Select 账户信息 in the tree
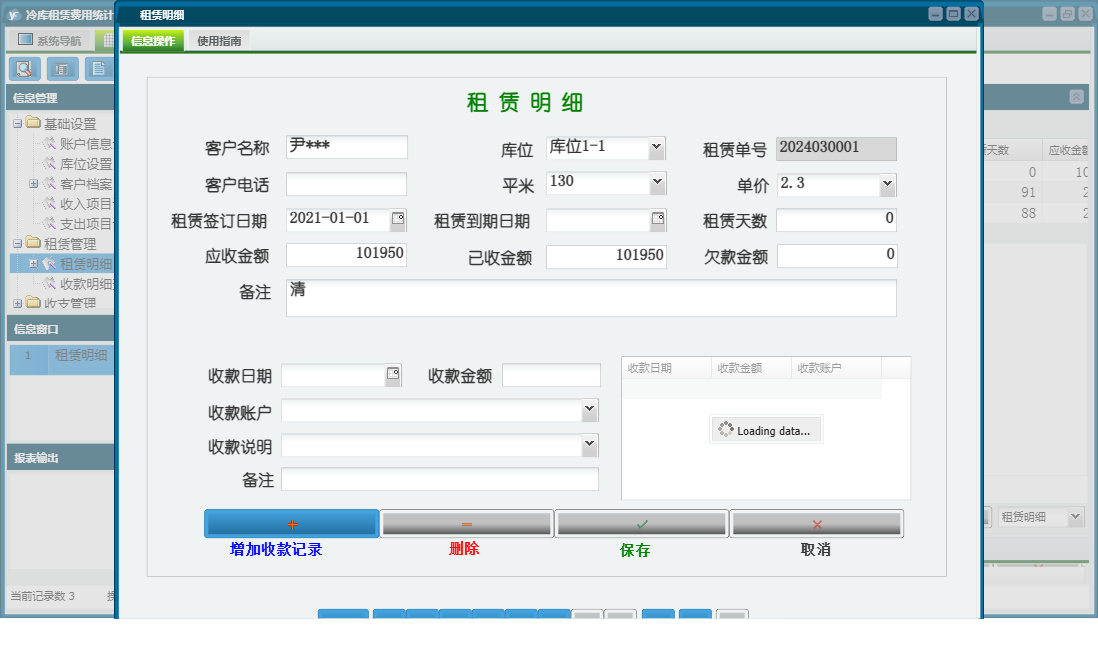This screenshot has height=655, width=1098. tap(85, 144)
